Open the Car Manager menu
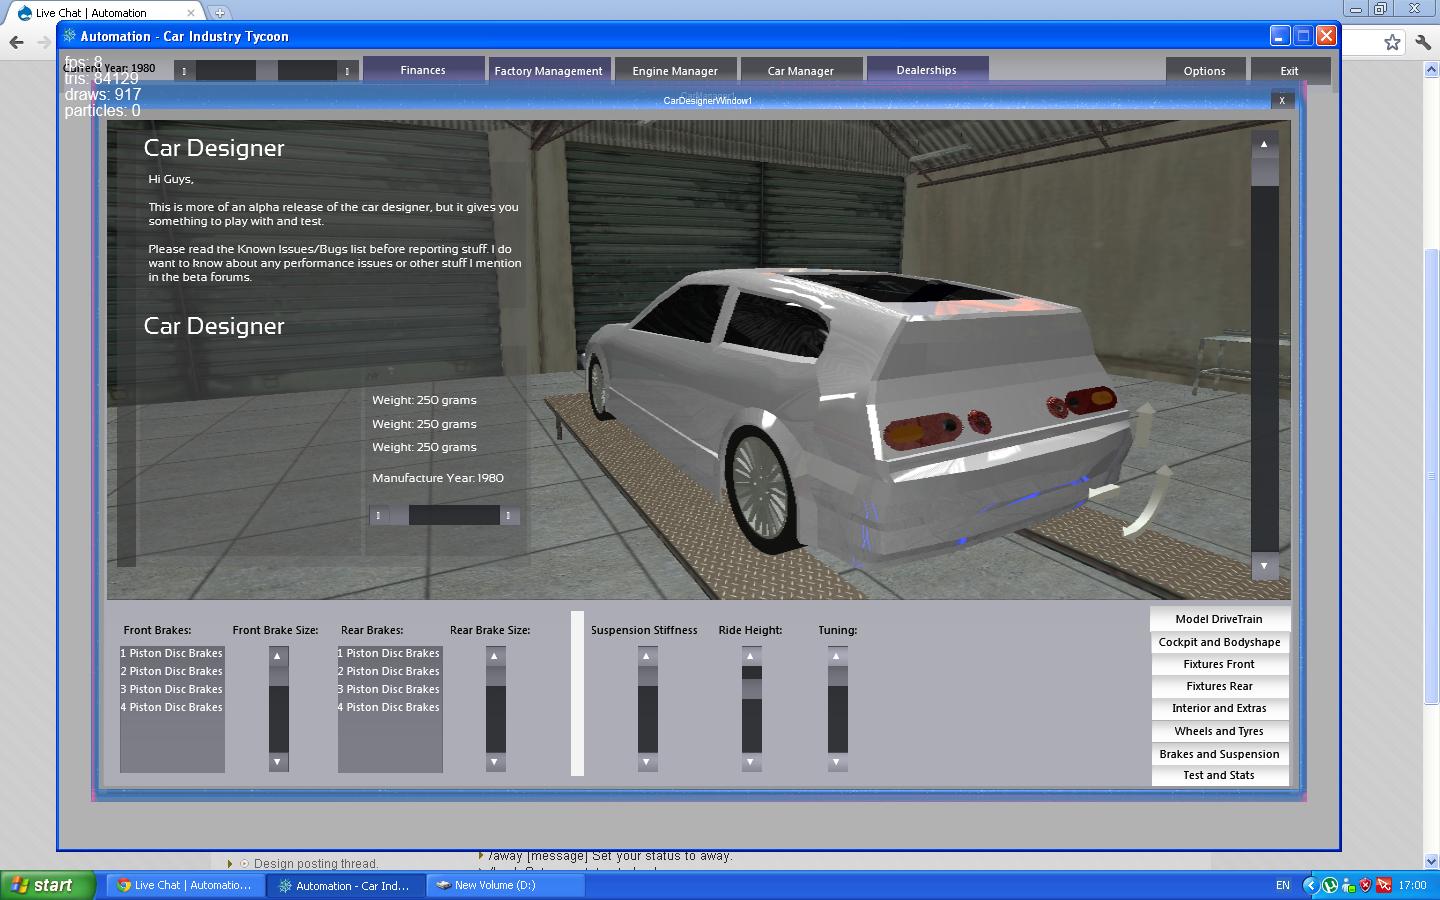 point(801,71)
